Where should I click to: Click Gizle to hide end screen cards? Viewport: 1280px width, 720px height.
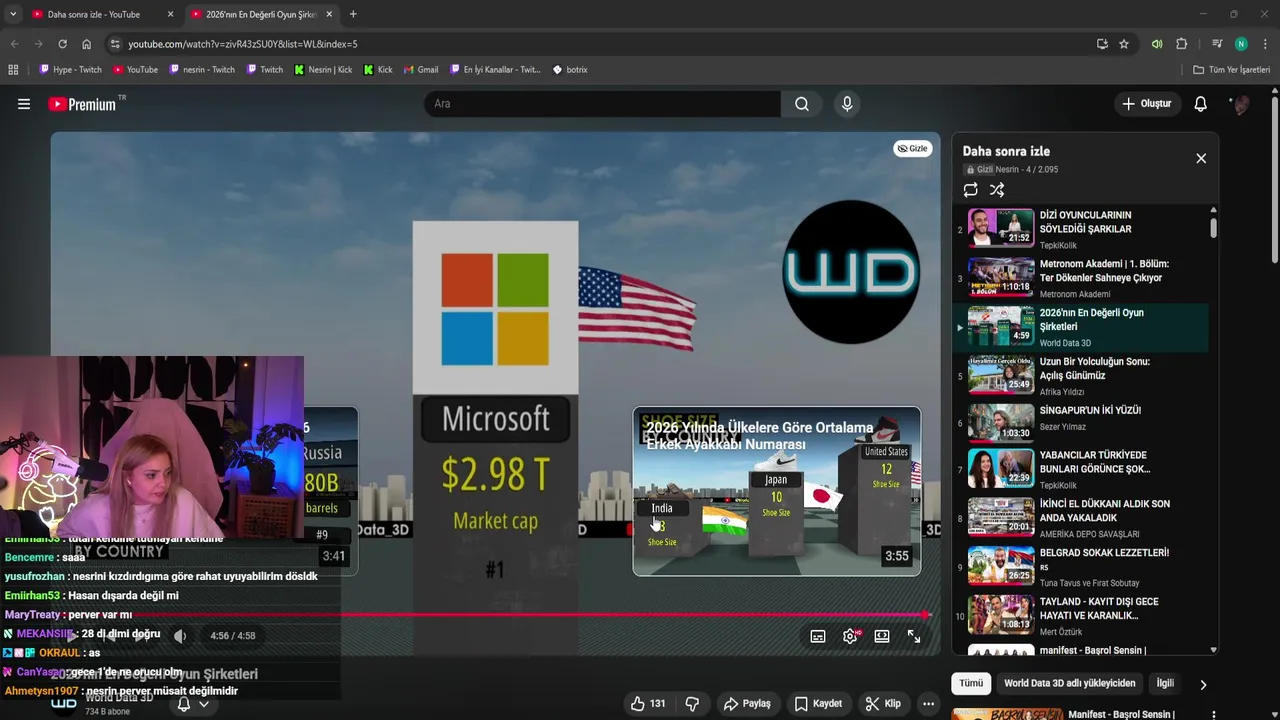[x=912, y=148]
